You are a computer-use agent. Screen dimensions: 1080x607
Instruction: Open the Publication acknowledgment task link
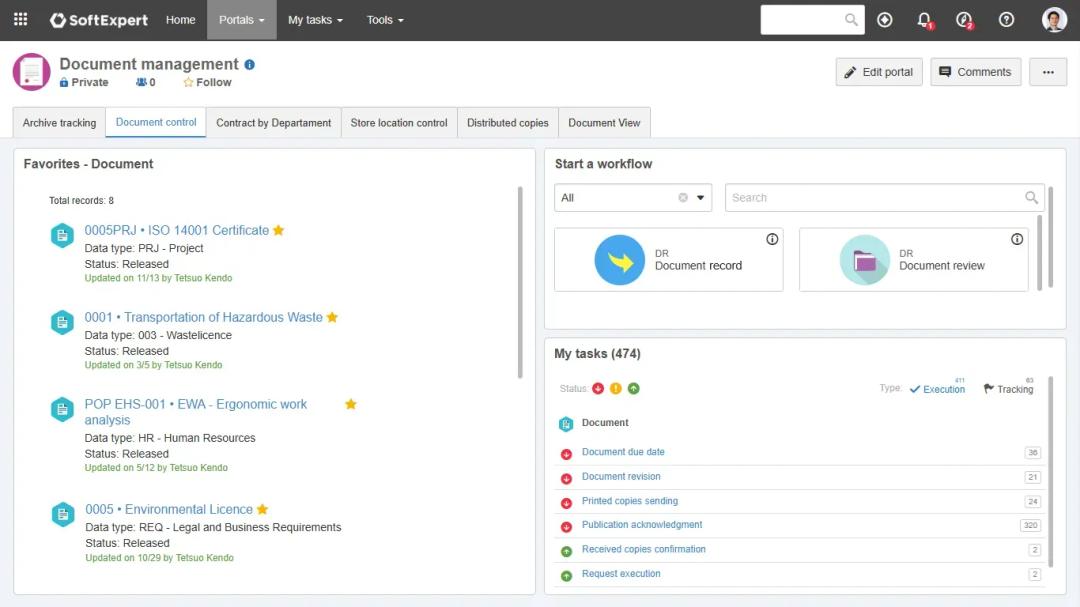click(x=642, y=525)
